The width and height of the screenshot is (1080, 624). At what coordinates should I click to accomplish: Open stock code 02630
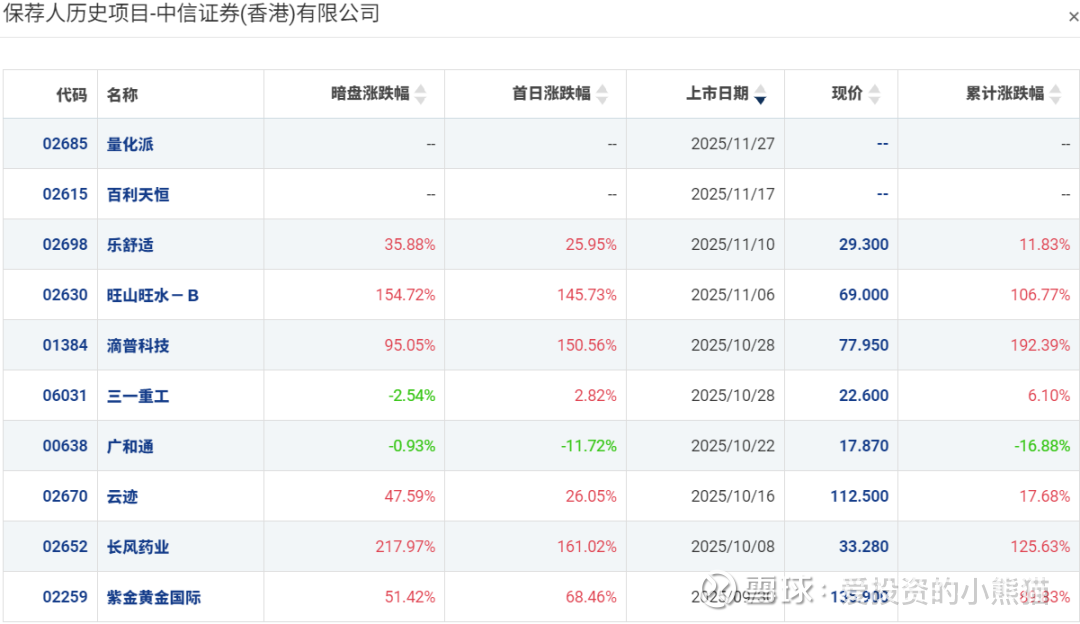(x=65, y=295)
